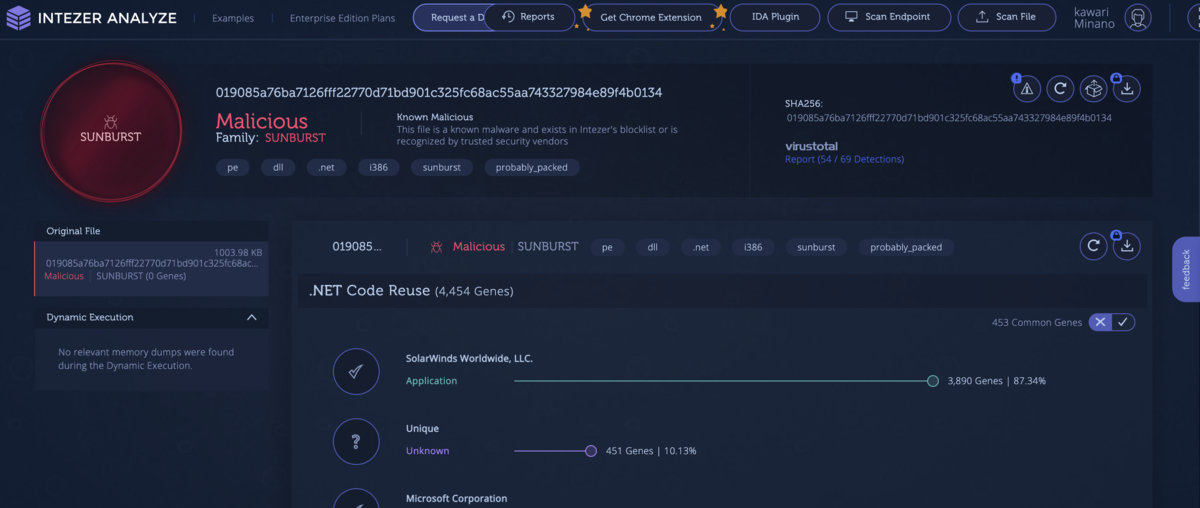Click the 'i386' tag in sub-header row

(x=753, y=247)
